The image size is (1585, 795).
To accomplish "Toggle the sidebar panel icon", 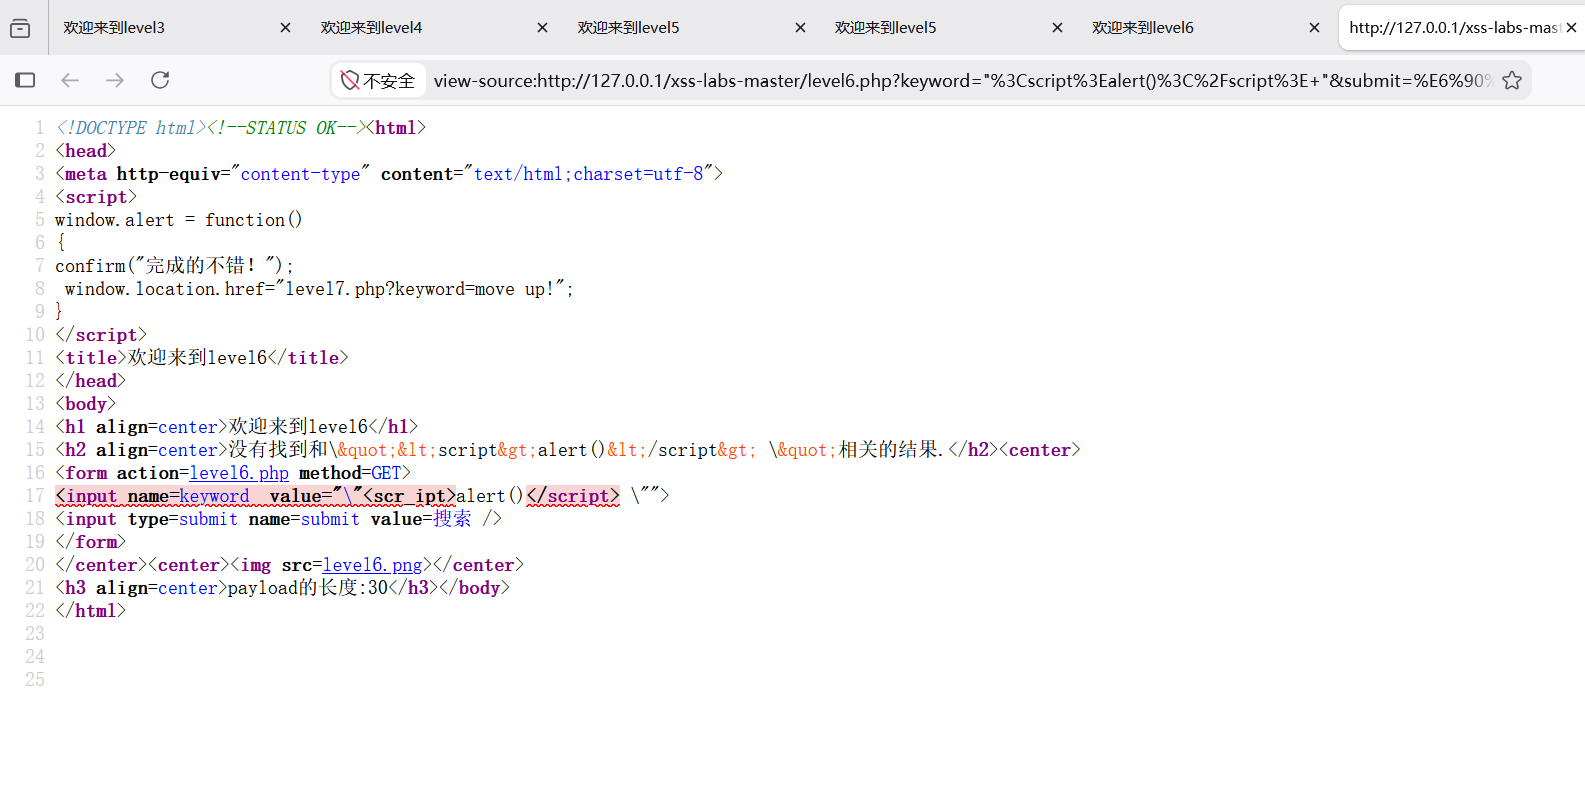I will [x=25, y=80].
